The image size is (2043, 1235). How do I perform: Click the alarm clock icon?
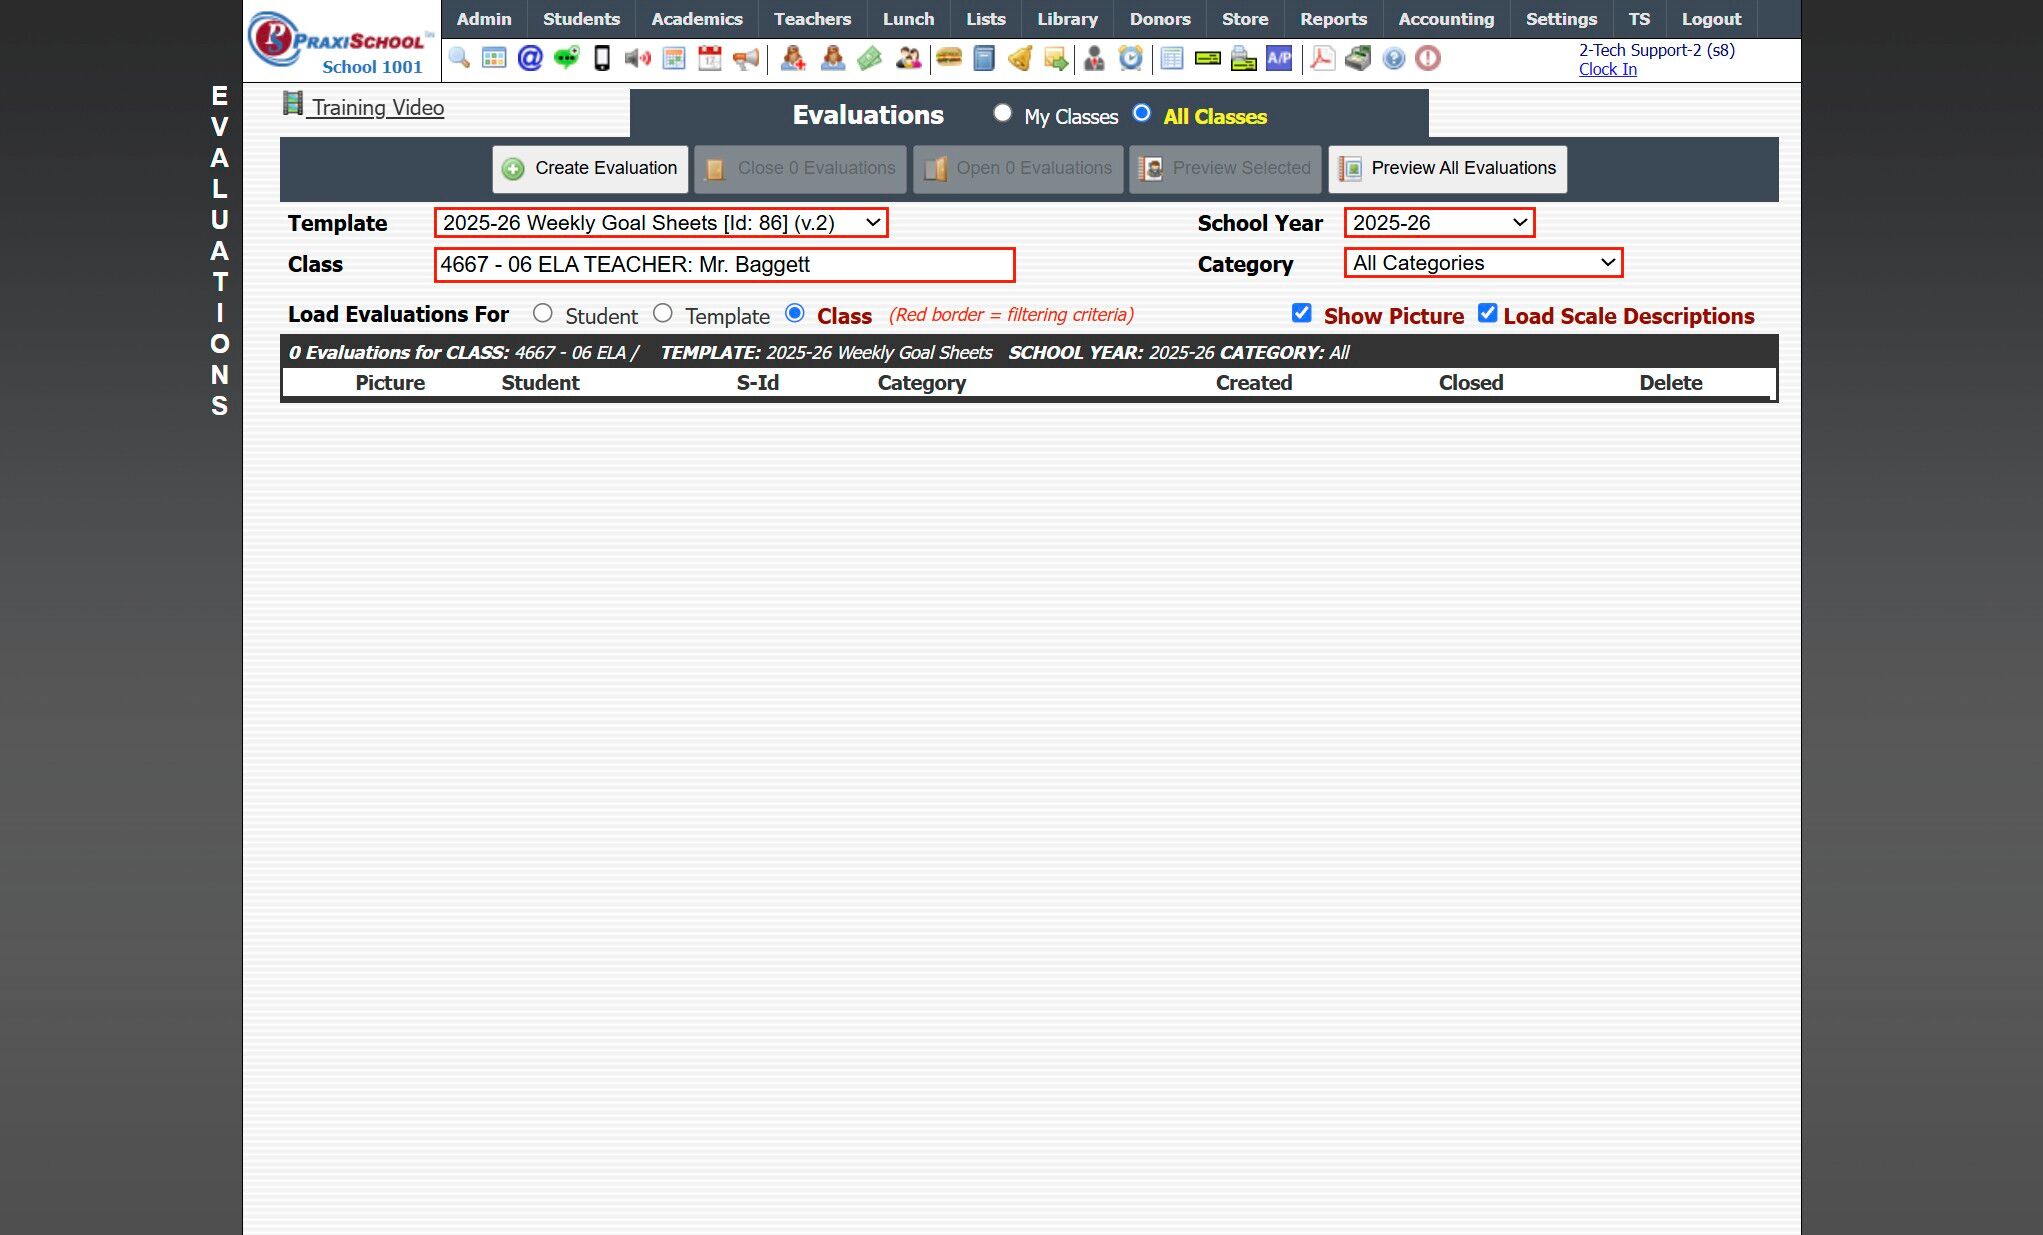(x=1130, y=58)
